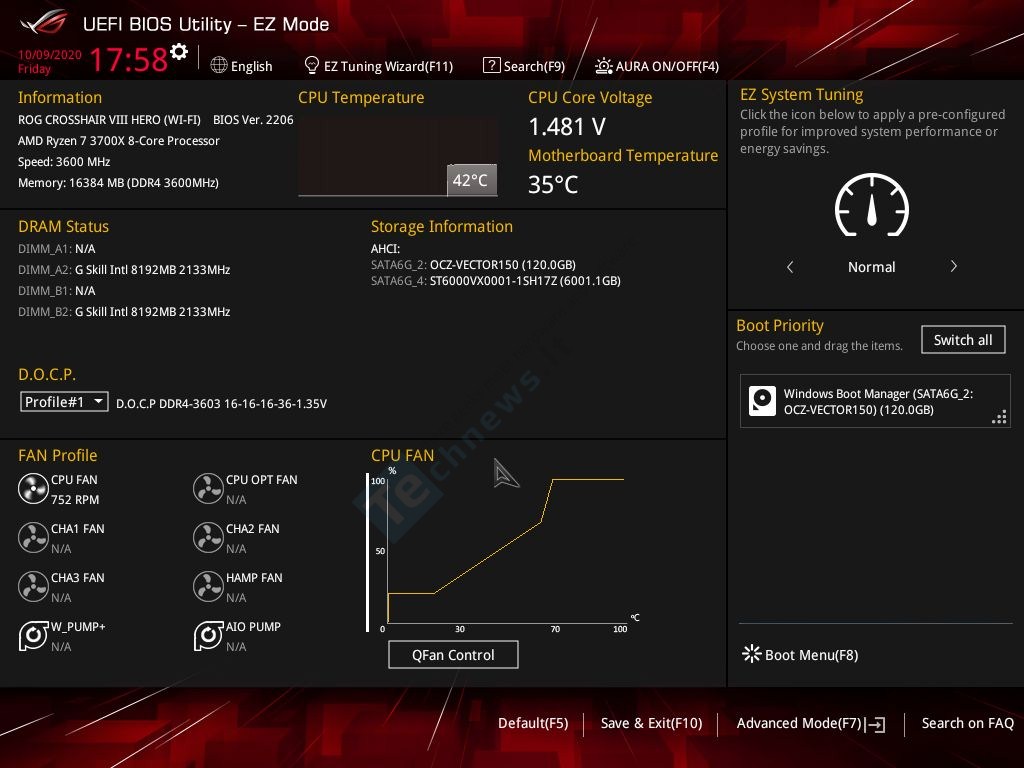This screenshot has height=768, width=1024.
Task: Click the Search question mark icon
Action: [x=491, y=65]
